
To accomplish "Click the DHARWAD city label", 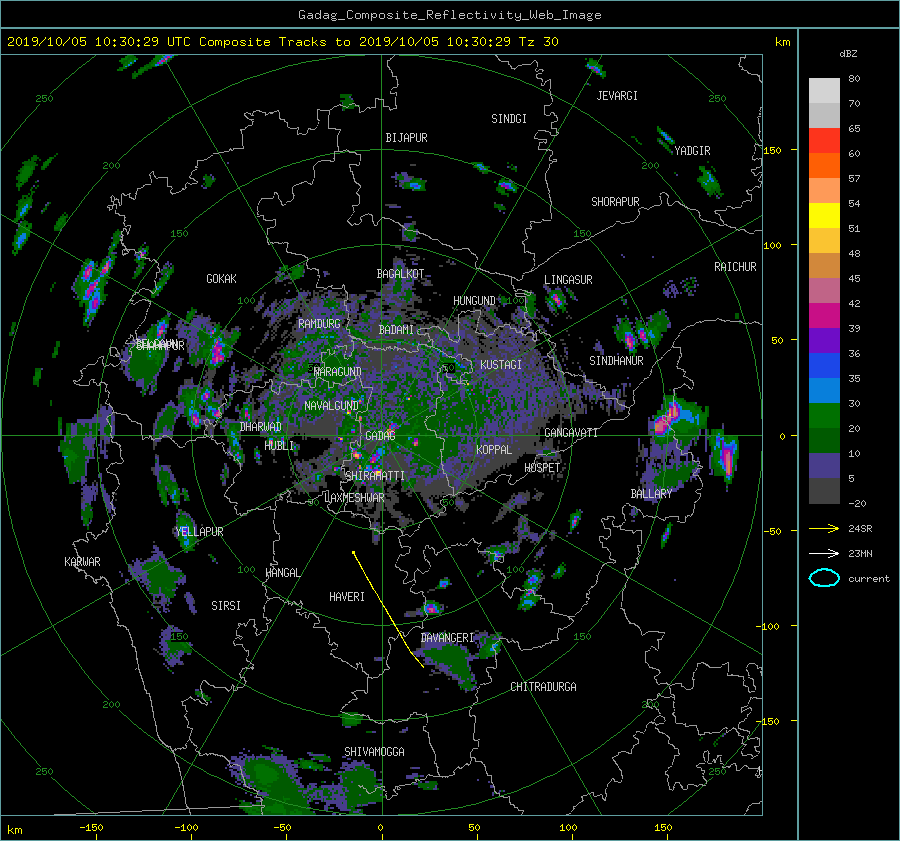I will tap(260, 427).
